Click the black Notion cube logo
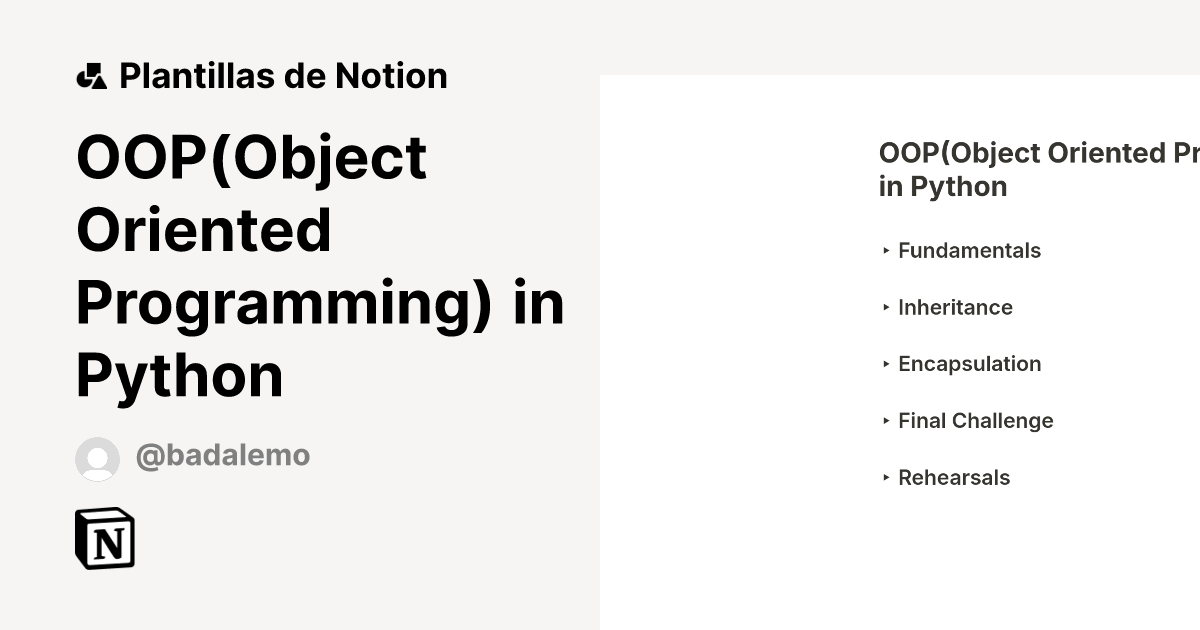1200x630 pixels. click(105, 539)
